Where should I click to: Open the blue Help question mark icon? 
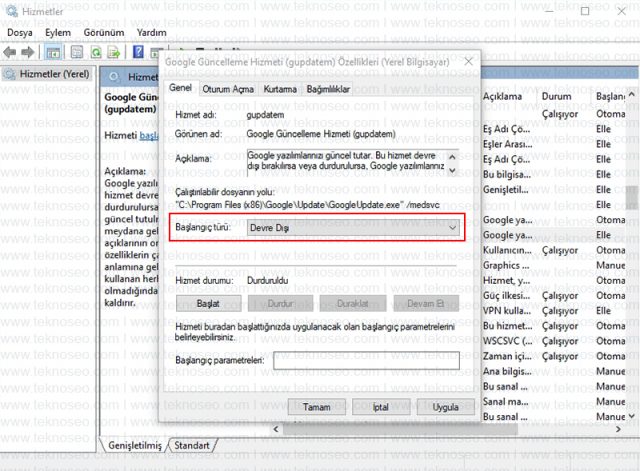point(138,52)
